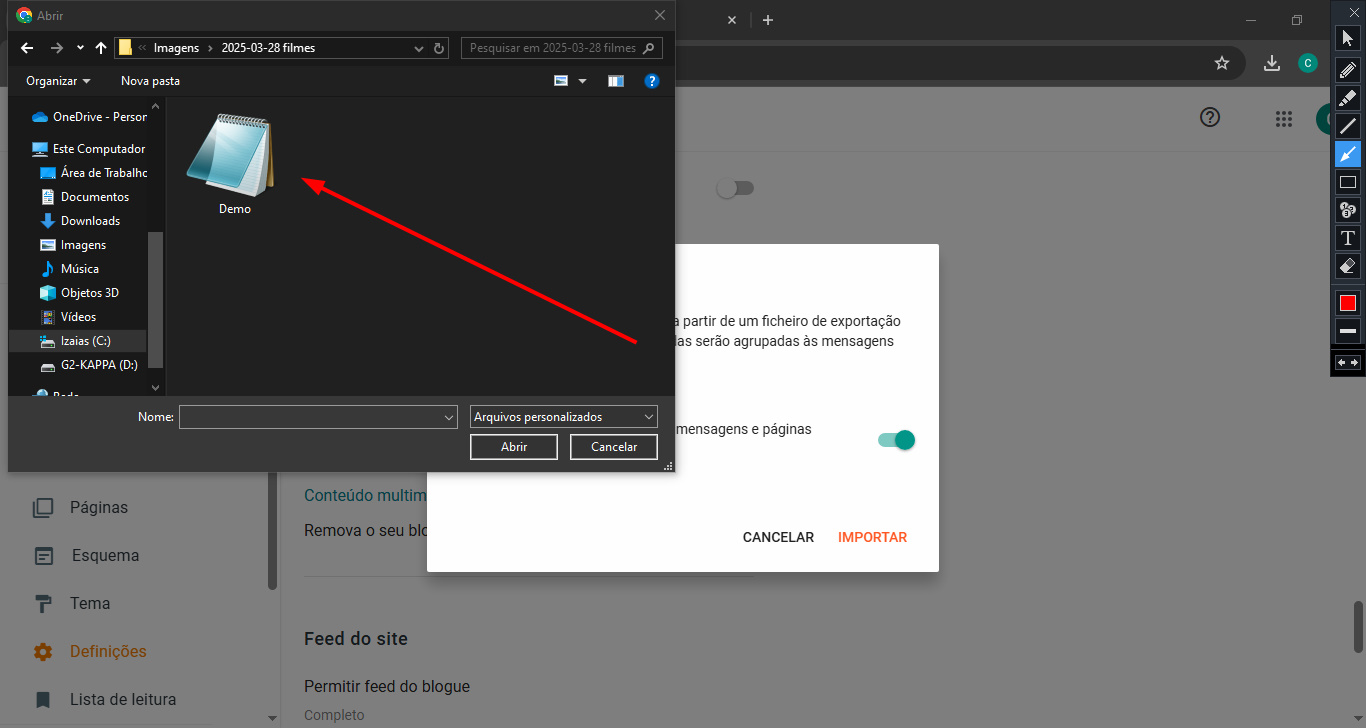
Task: Open the blue help icon in the dialog
Action: (652, 80)
